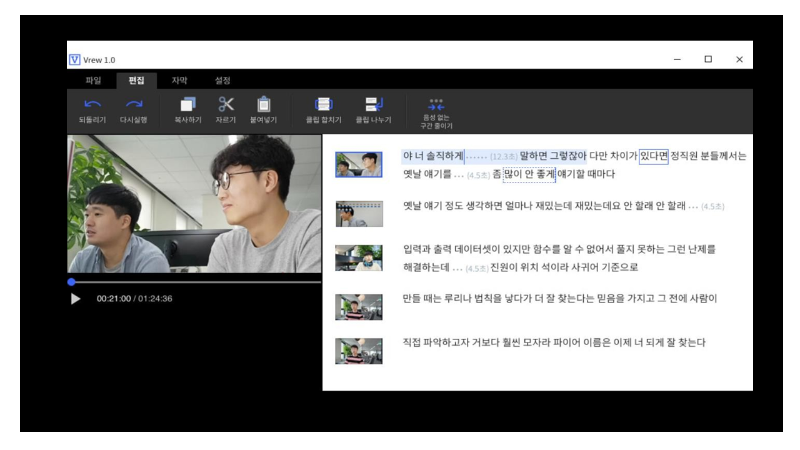Shorten silent sections (음성 없는 구간 줄이기)

click(x=436, y=106)
